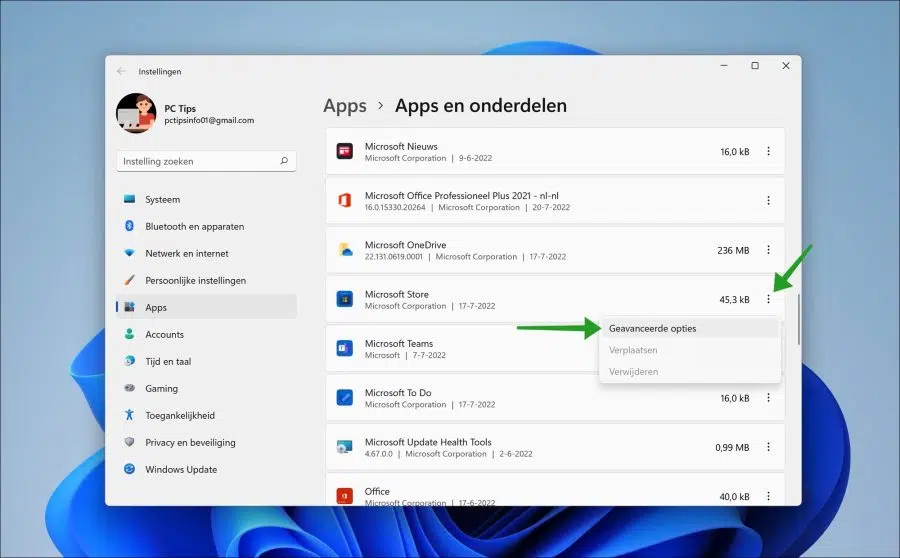Select Verwijderen in the context menu
Screen dimensions: 900x558
(689, 371)
